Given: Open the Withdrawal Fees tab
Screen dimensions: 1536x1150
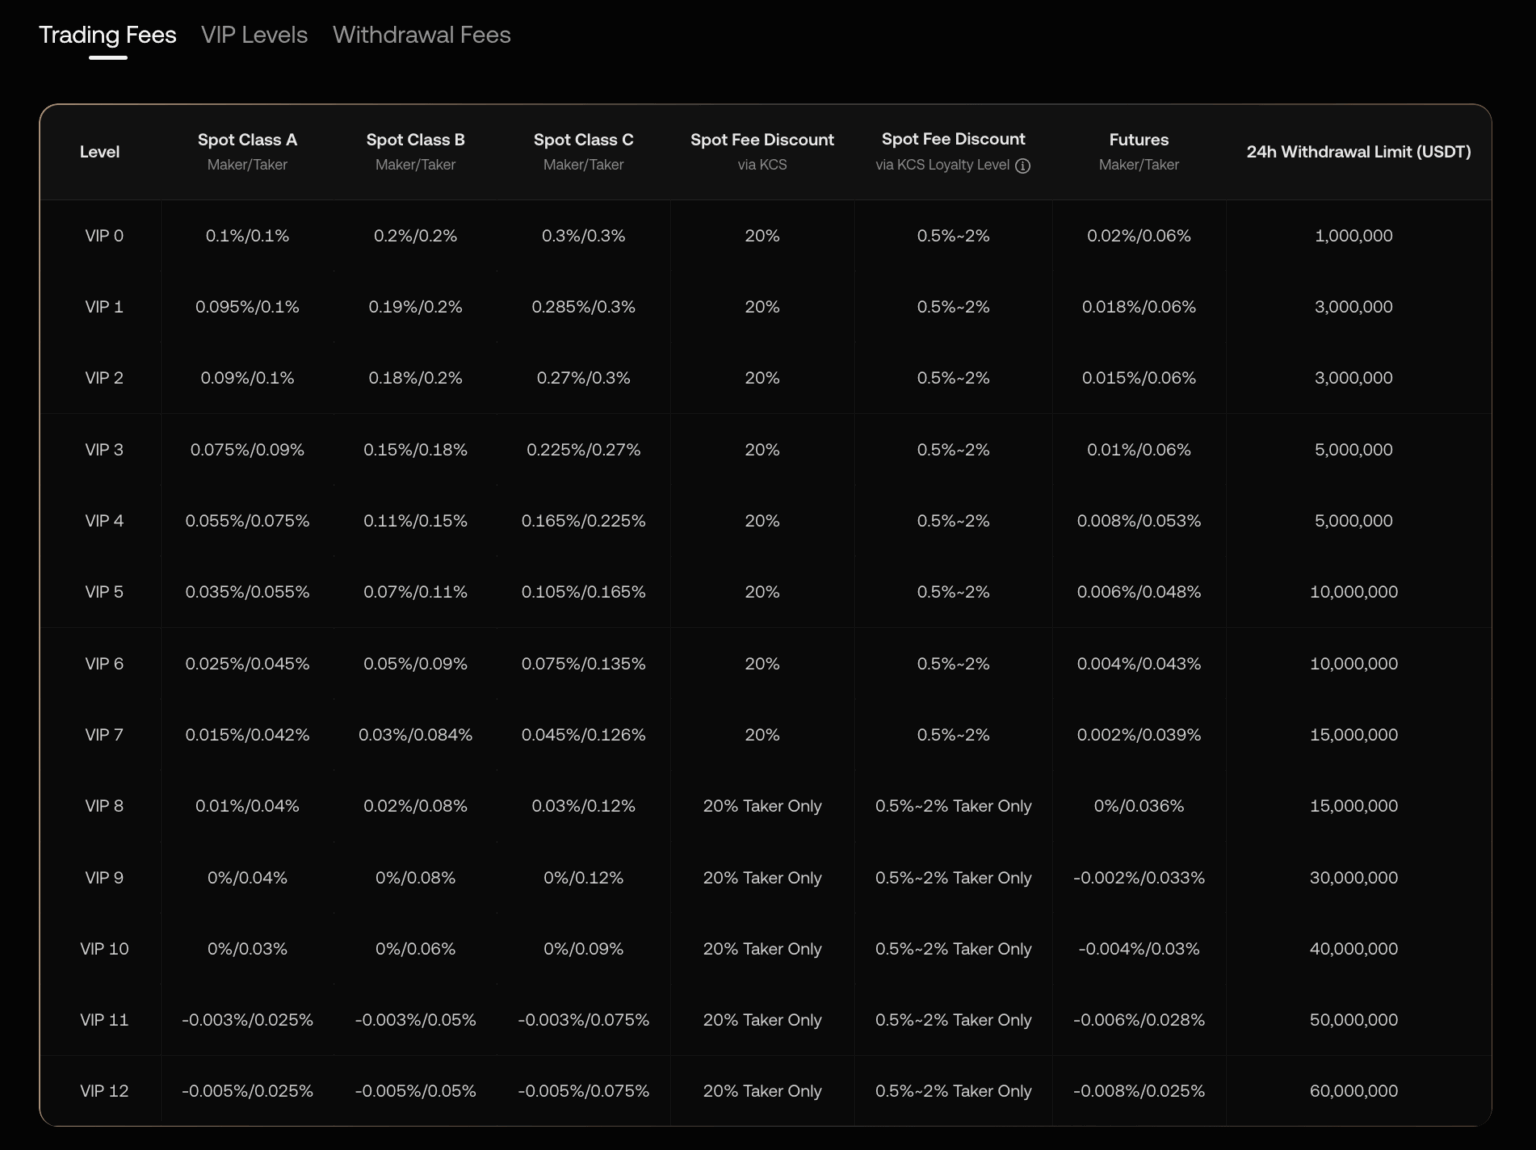Looking at the screenshot, I should [421, 34].
